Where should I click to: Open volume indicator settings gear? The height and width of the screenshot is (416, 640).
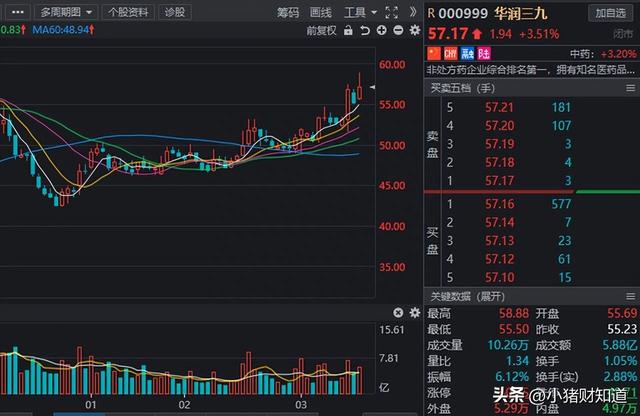tap(415, 313)
